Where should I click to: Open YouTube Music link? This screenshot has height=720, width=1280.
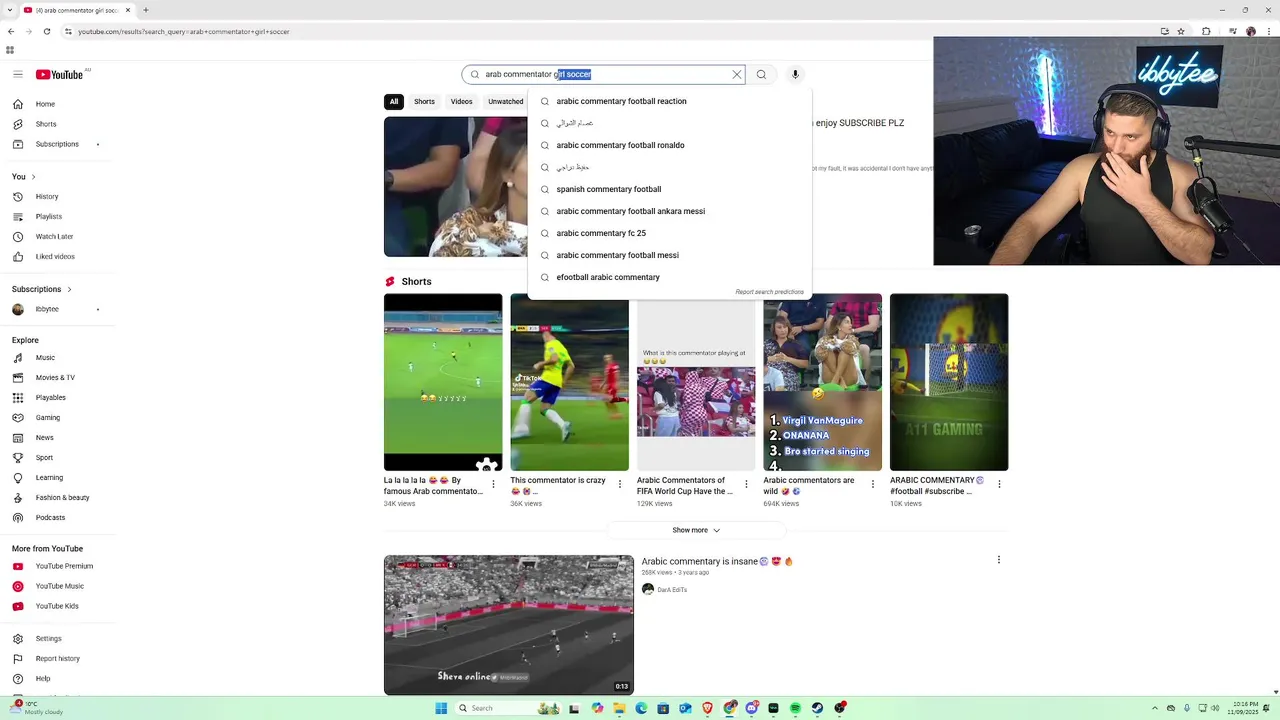pyautogui.click(x=58, y=586)
